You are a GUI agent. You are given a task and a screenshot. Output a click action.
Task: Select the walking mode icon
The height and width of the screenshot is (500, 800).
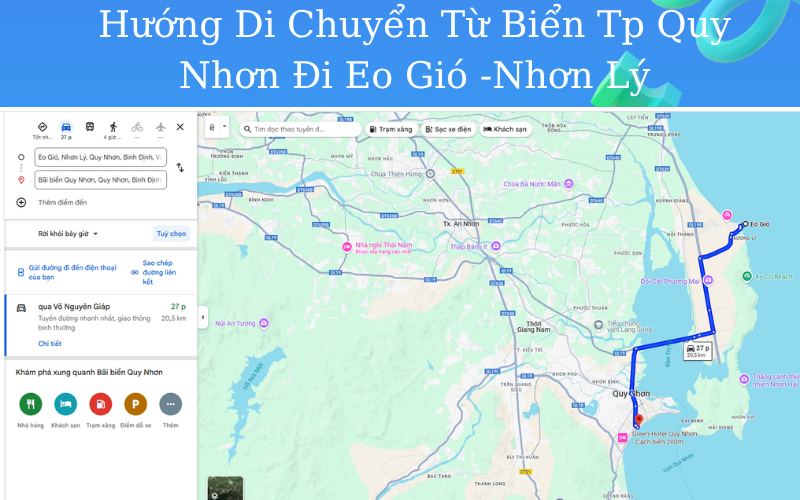click(113, 127)
